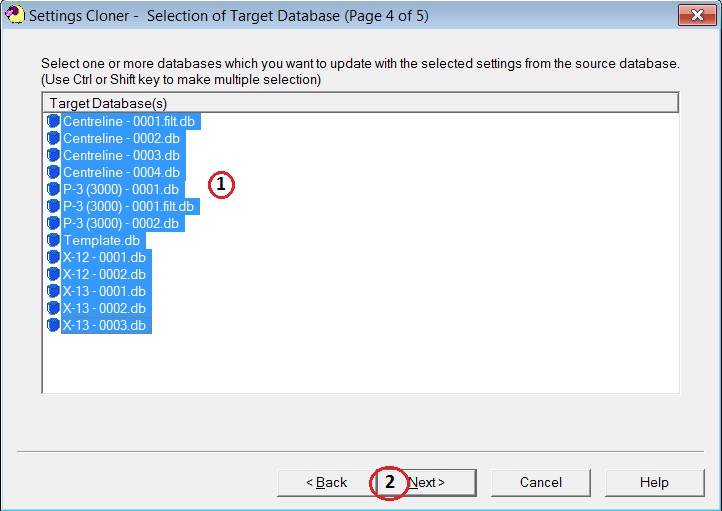
Task: Choose P-3 (3000) - 0001.filt.db entry
Action: [128, 206]
